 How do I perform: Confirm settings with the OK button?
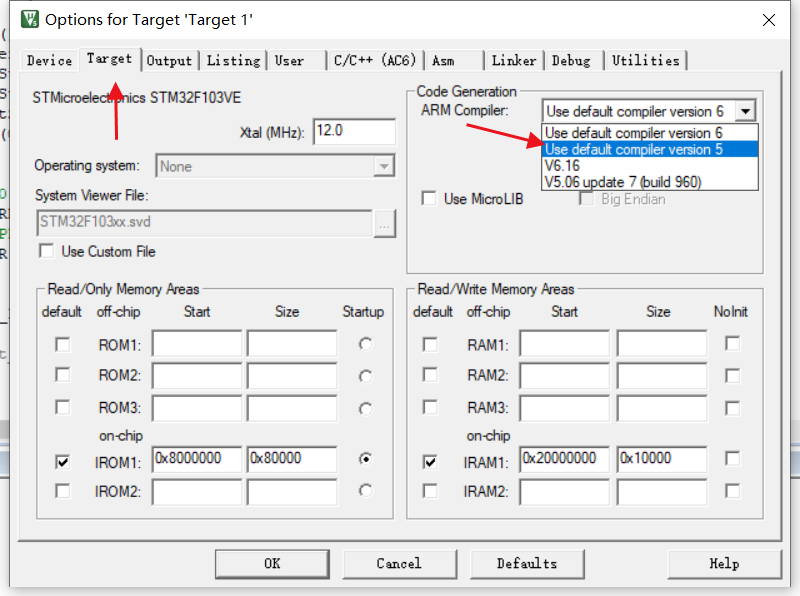tap(272, 564)
